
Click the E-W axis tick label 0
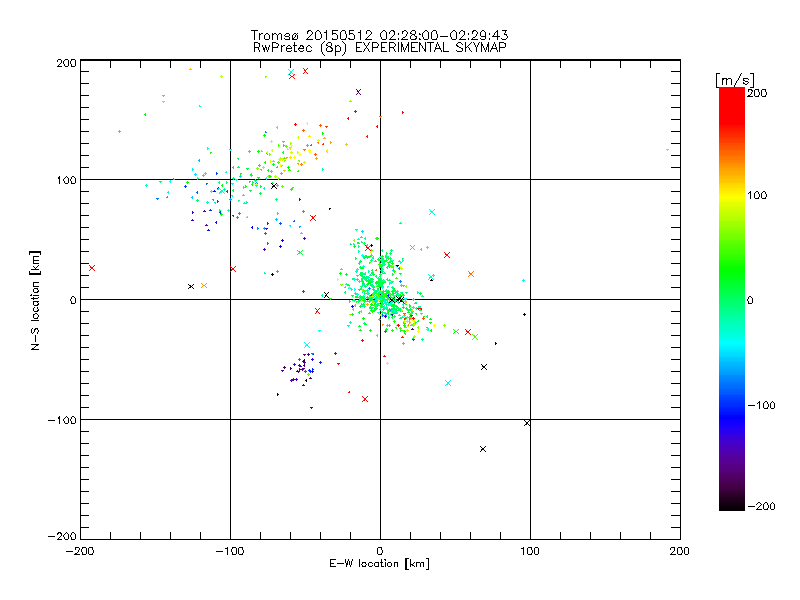[x=380, y=552]
